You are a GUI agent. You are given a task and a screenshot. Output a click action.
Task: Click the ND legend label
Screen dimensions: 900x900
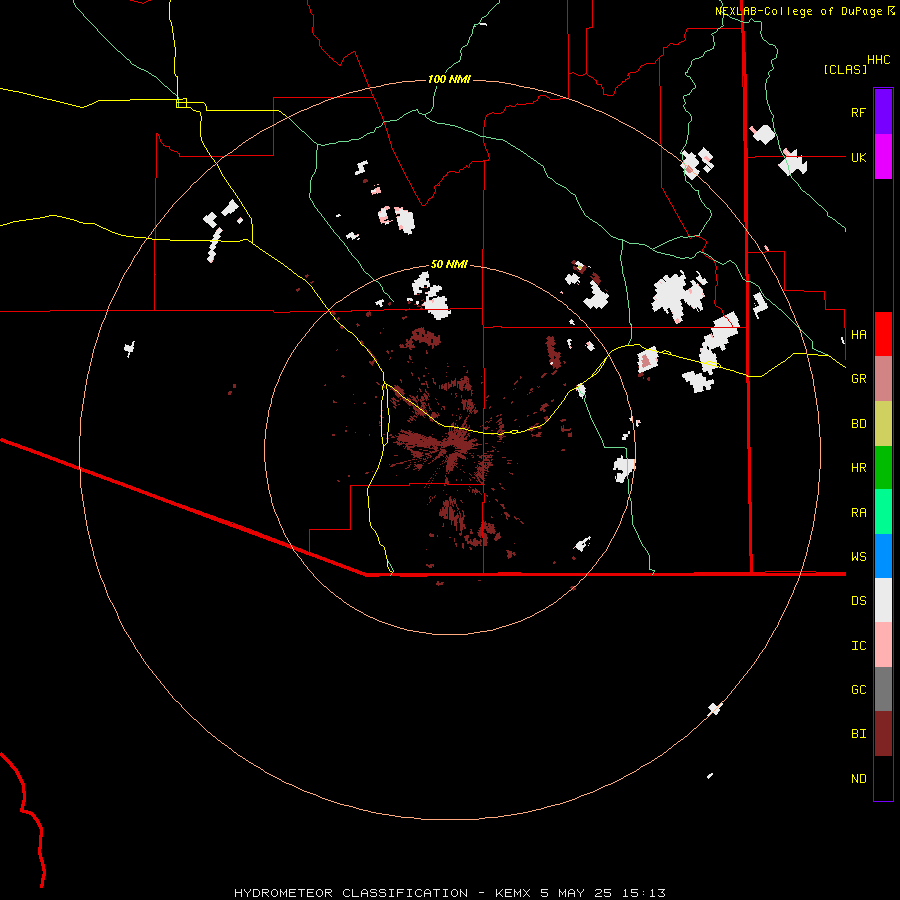858,778
